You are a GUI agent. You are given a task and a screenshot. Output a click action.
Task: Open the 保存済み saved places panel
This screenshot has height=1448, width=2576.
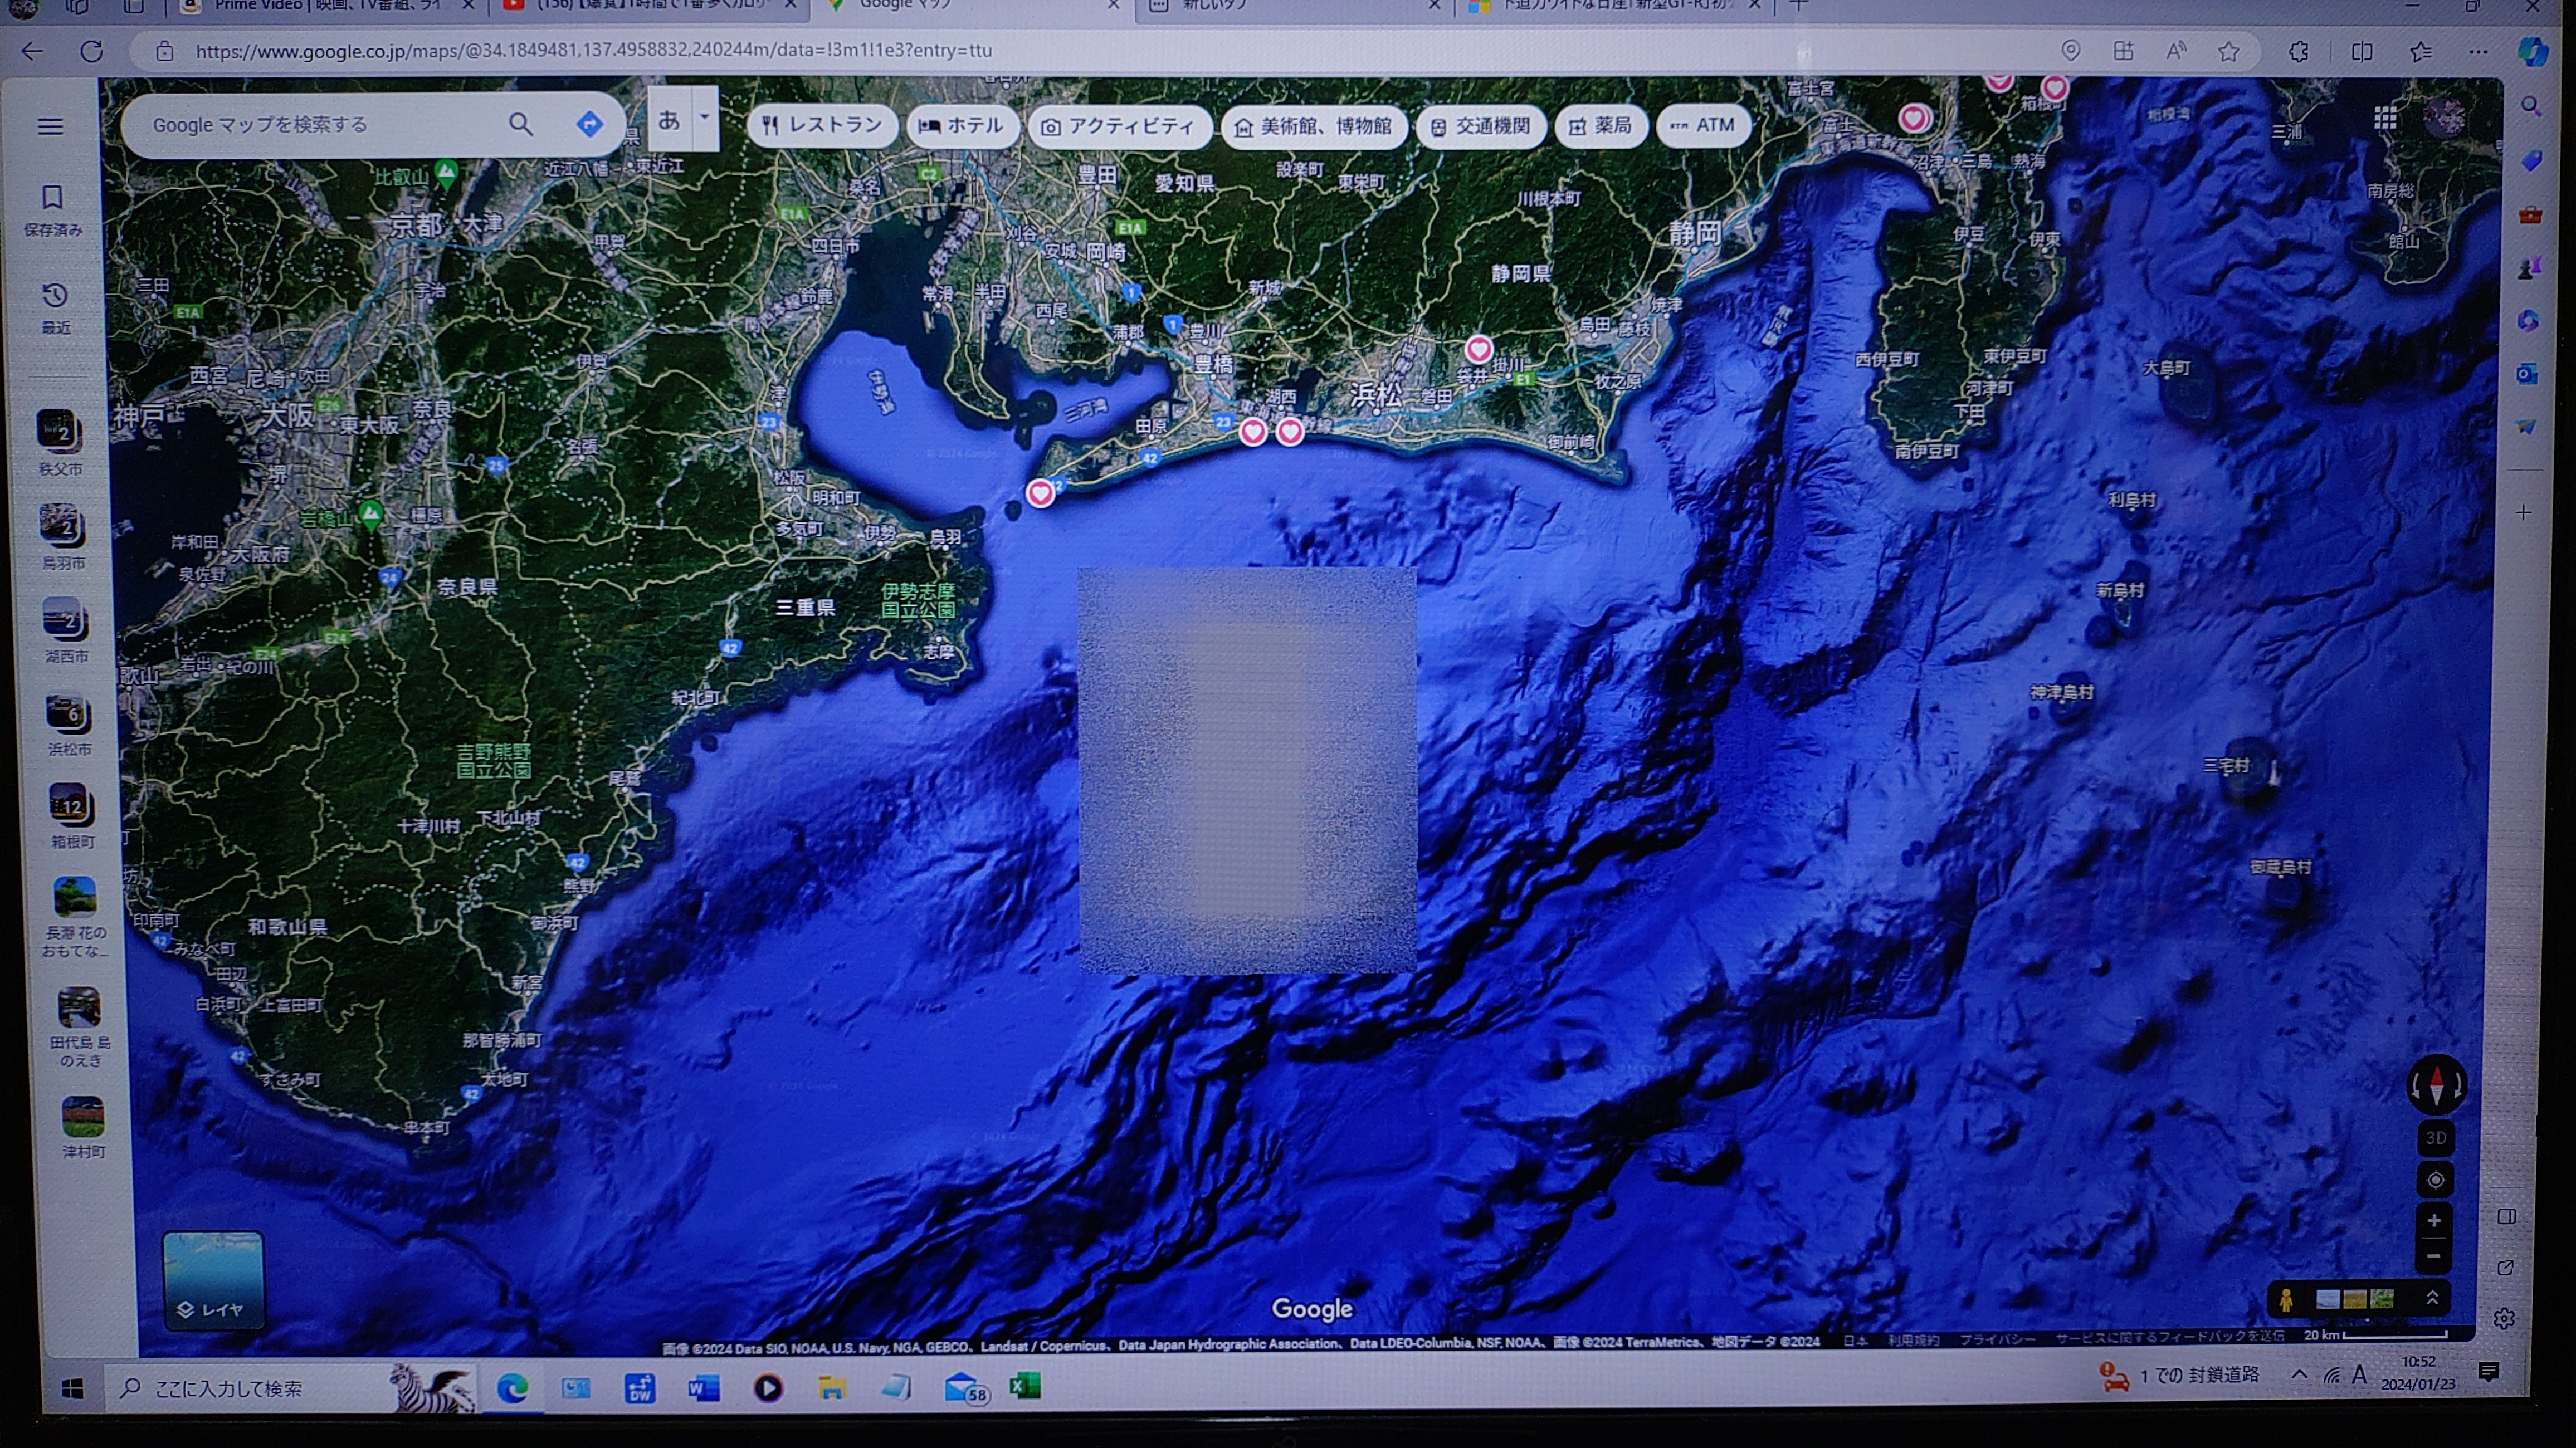pyautogui.click(x=53, y=209)
